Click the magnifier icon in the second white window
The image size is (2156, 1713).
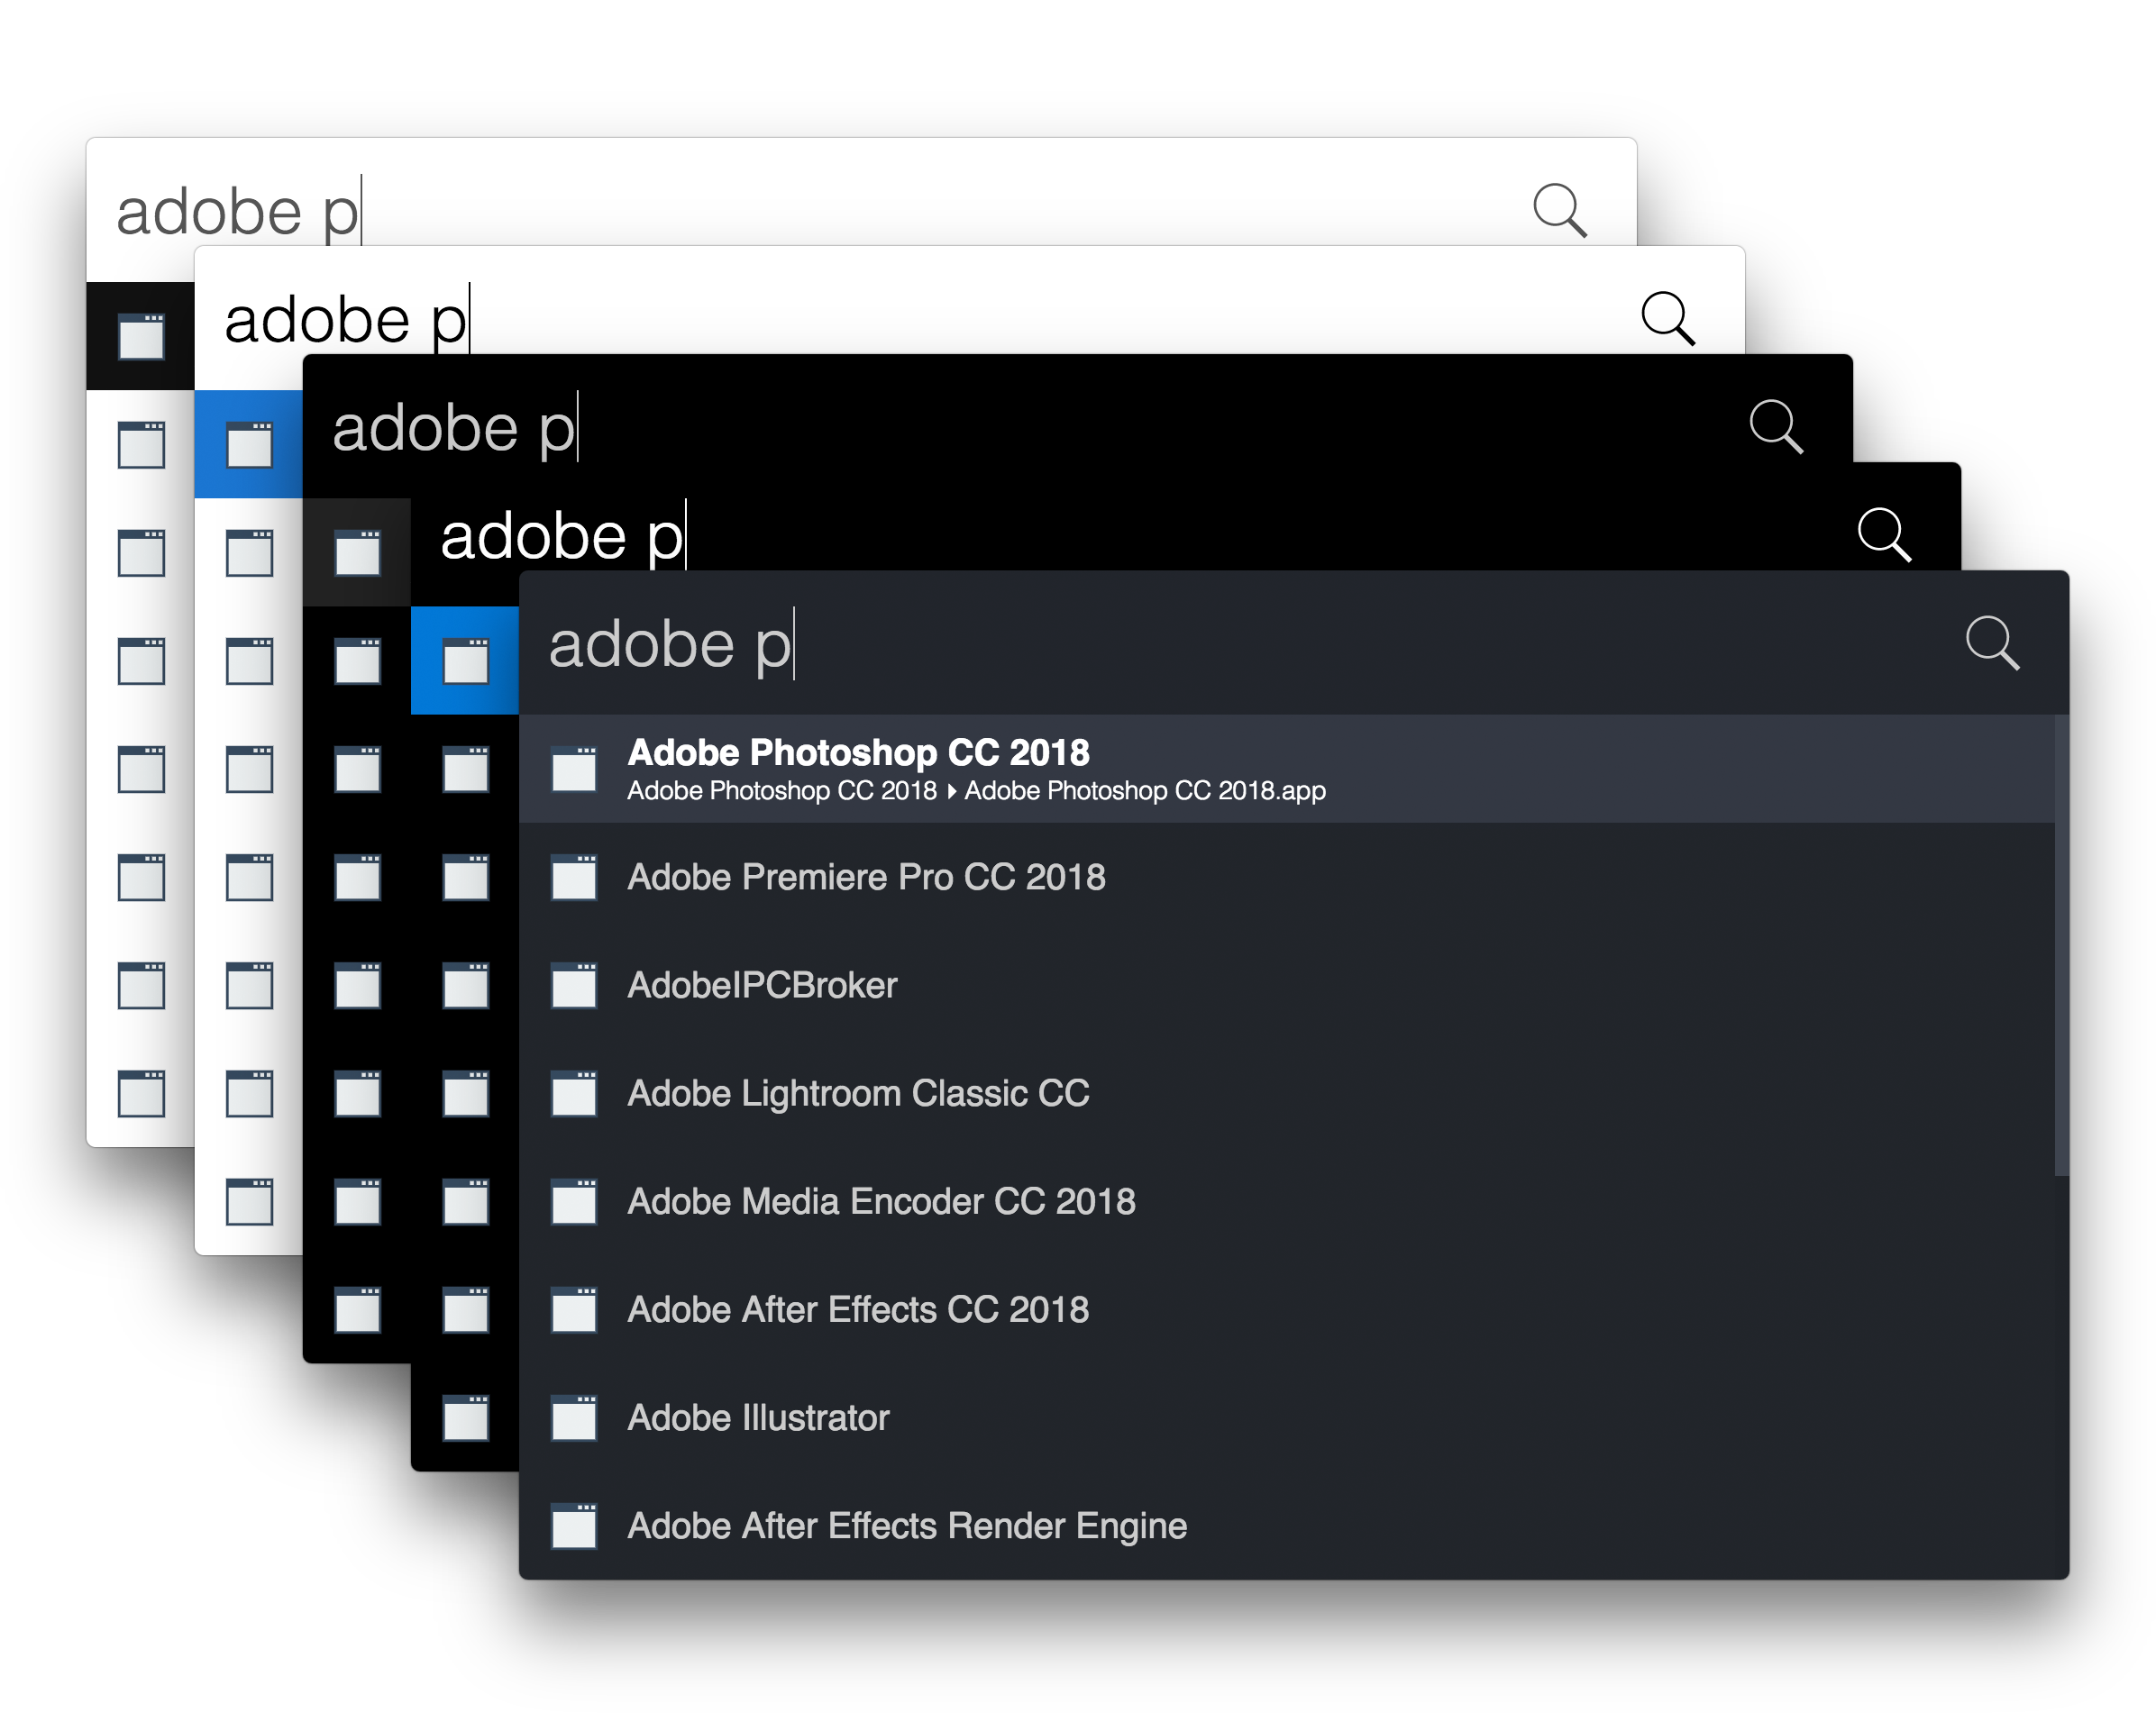click(1668, 318)
